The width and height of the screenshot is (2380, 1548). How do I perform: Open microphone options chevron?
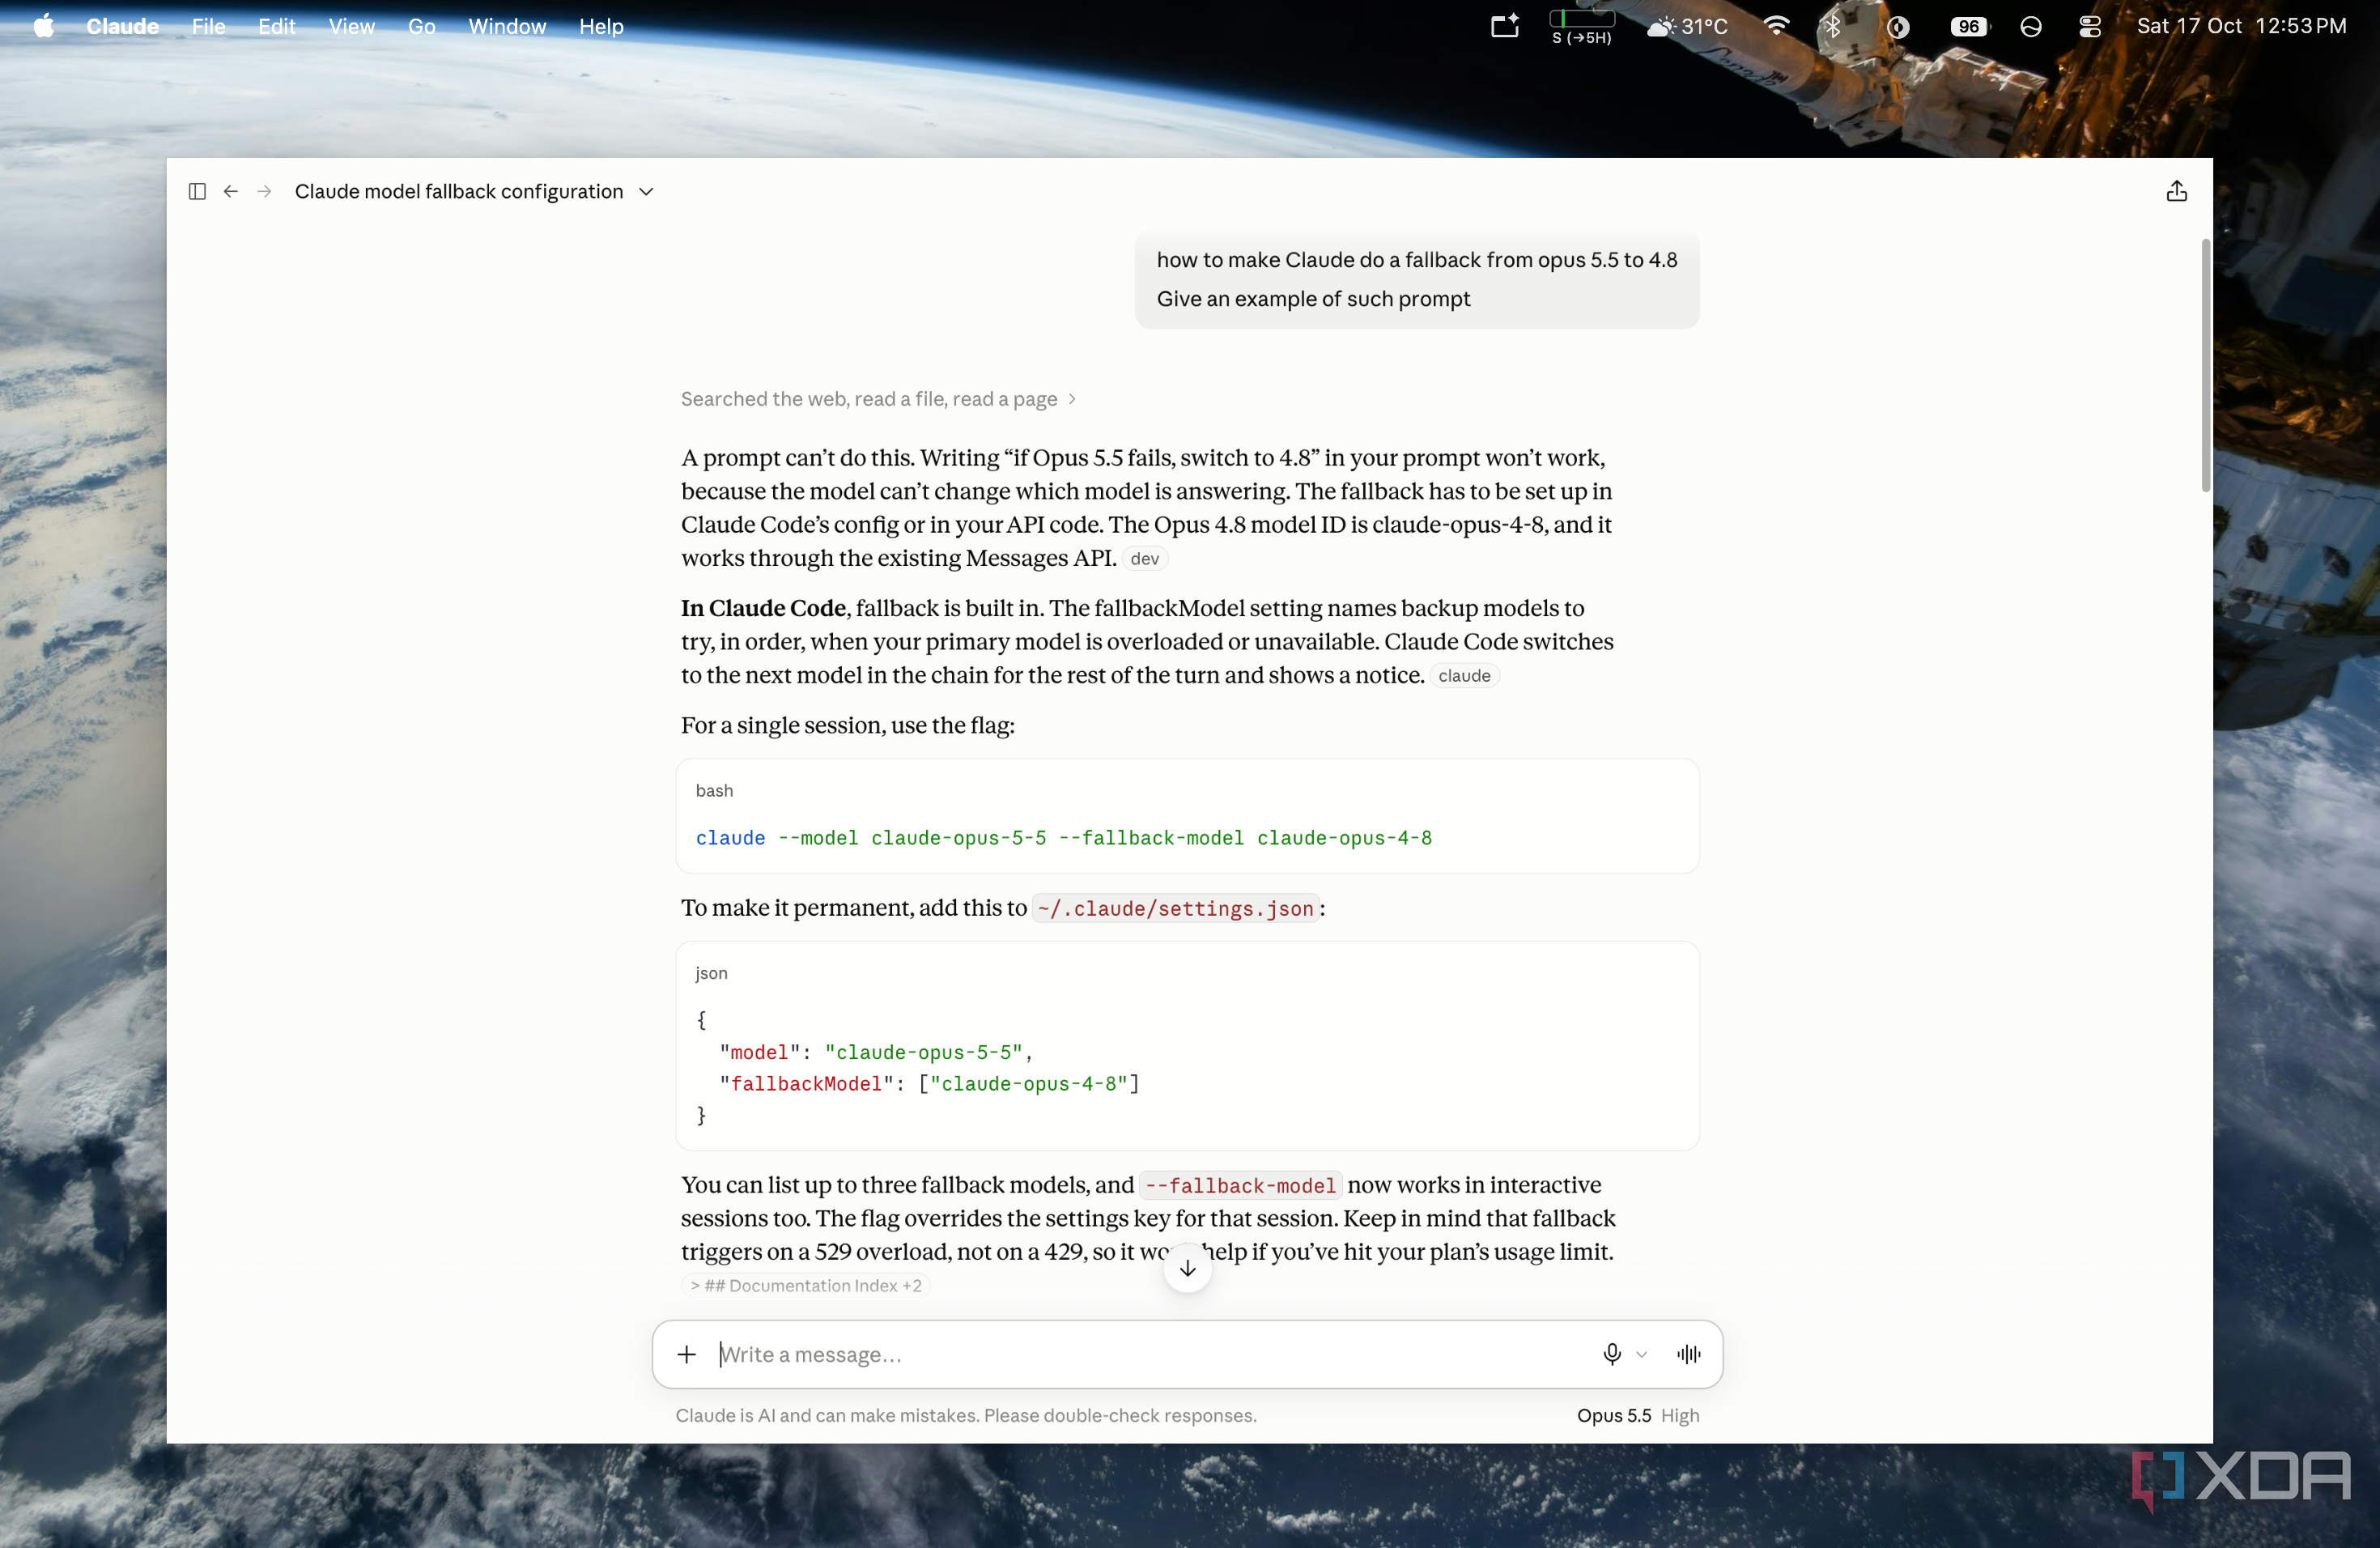coord(1641,1354)
